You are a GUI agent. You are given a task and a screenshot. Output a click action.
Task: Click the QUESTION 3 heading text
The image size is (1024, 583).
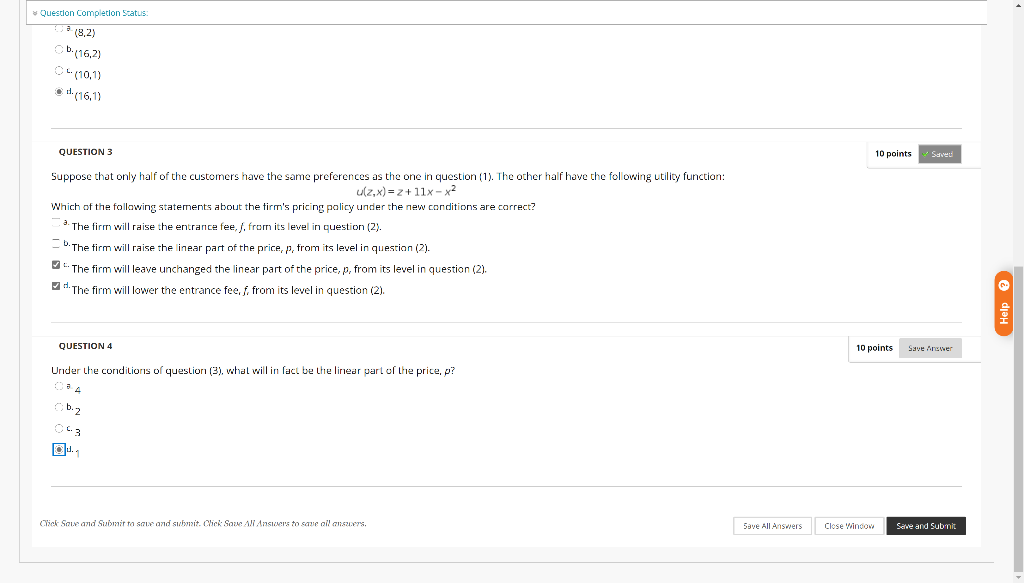coord(86,151)
